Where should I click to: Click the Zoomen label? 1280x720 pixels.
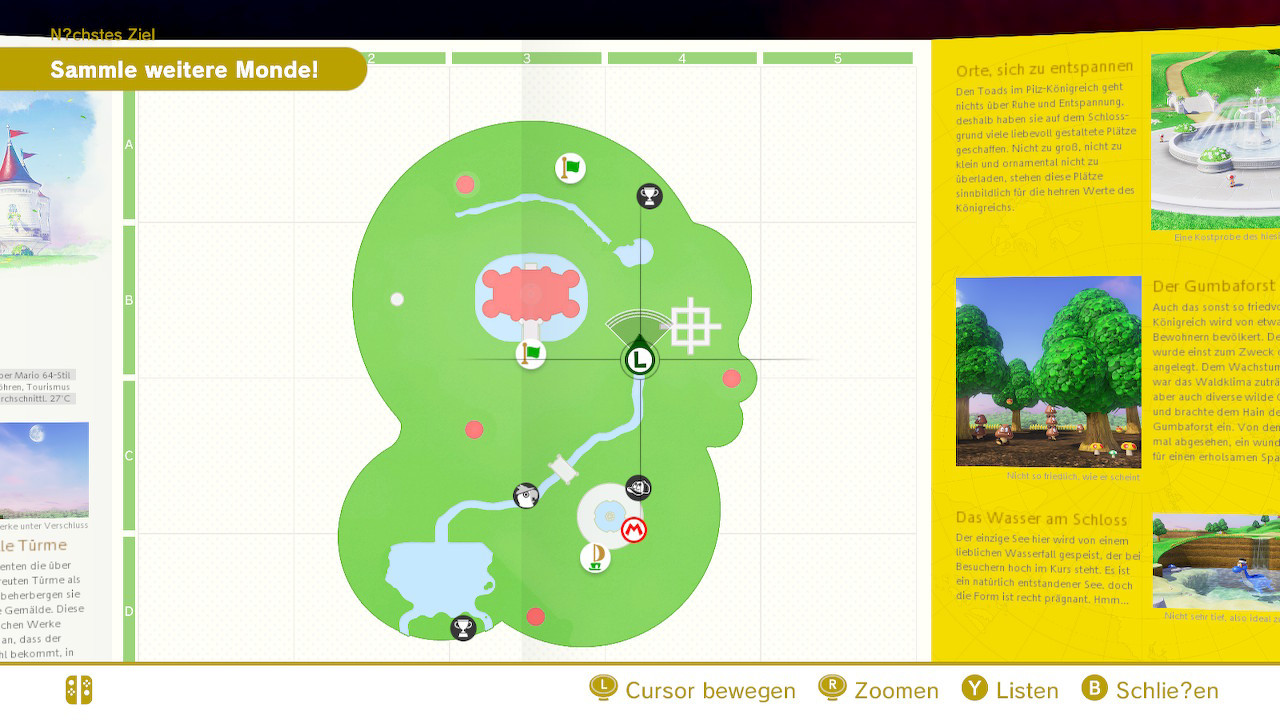click(x=896, y=691)
